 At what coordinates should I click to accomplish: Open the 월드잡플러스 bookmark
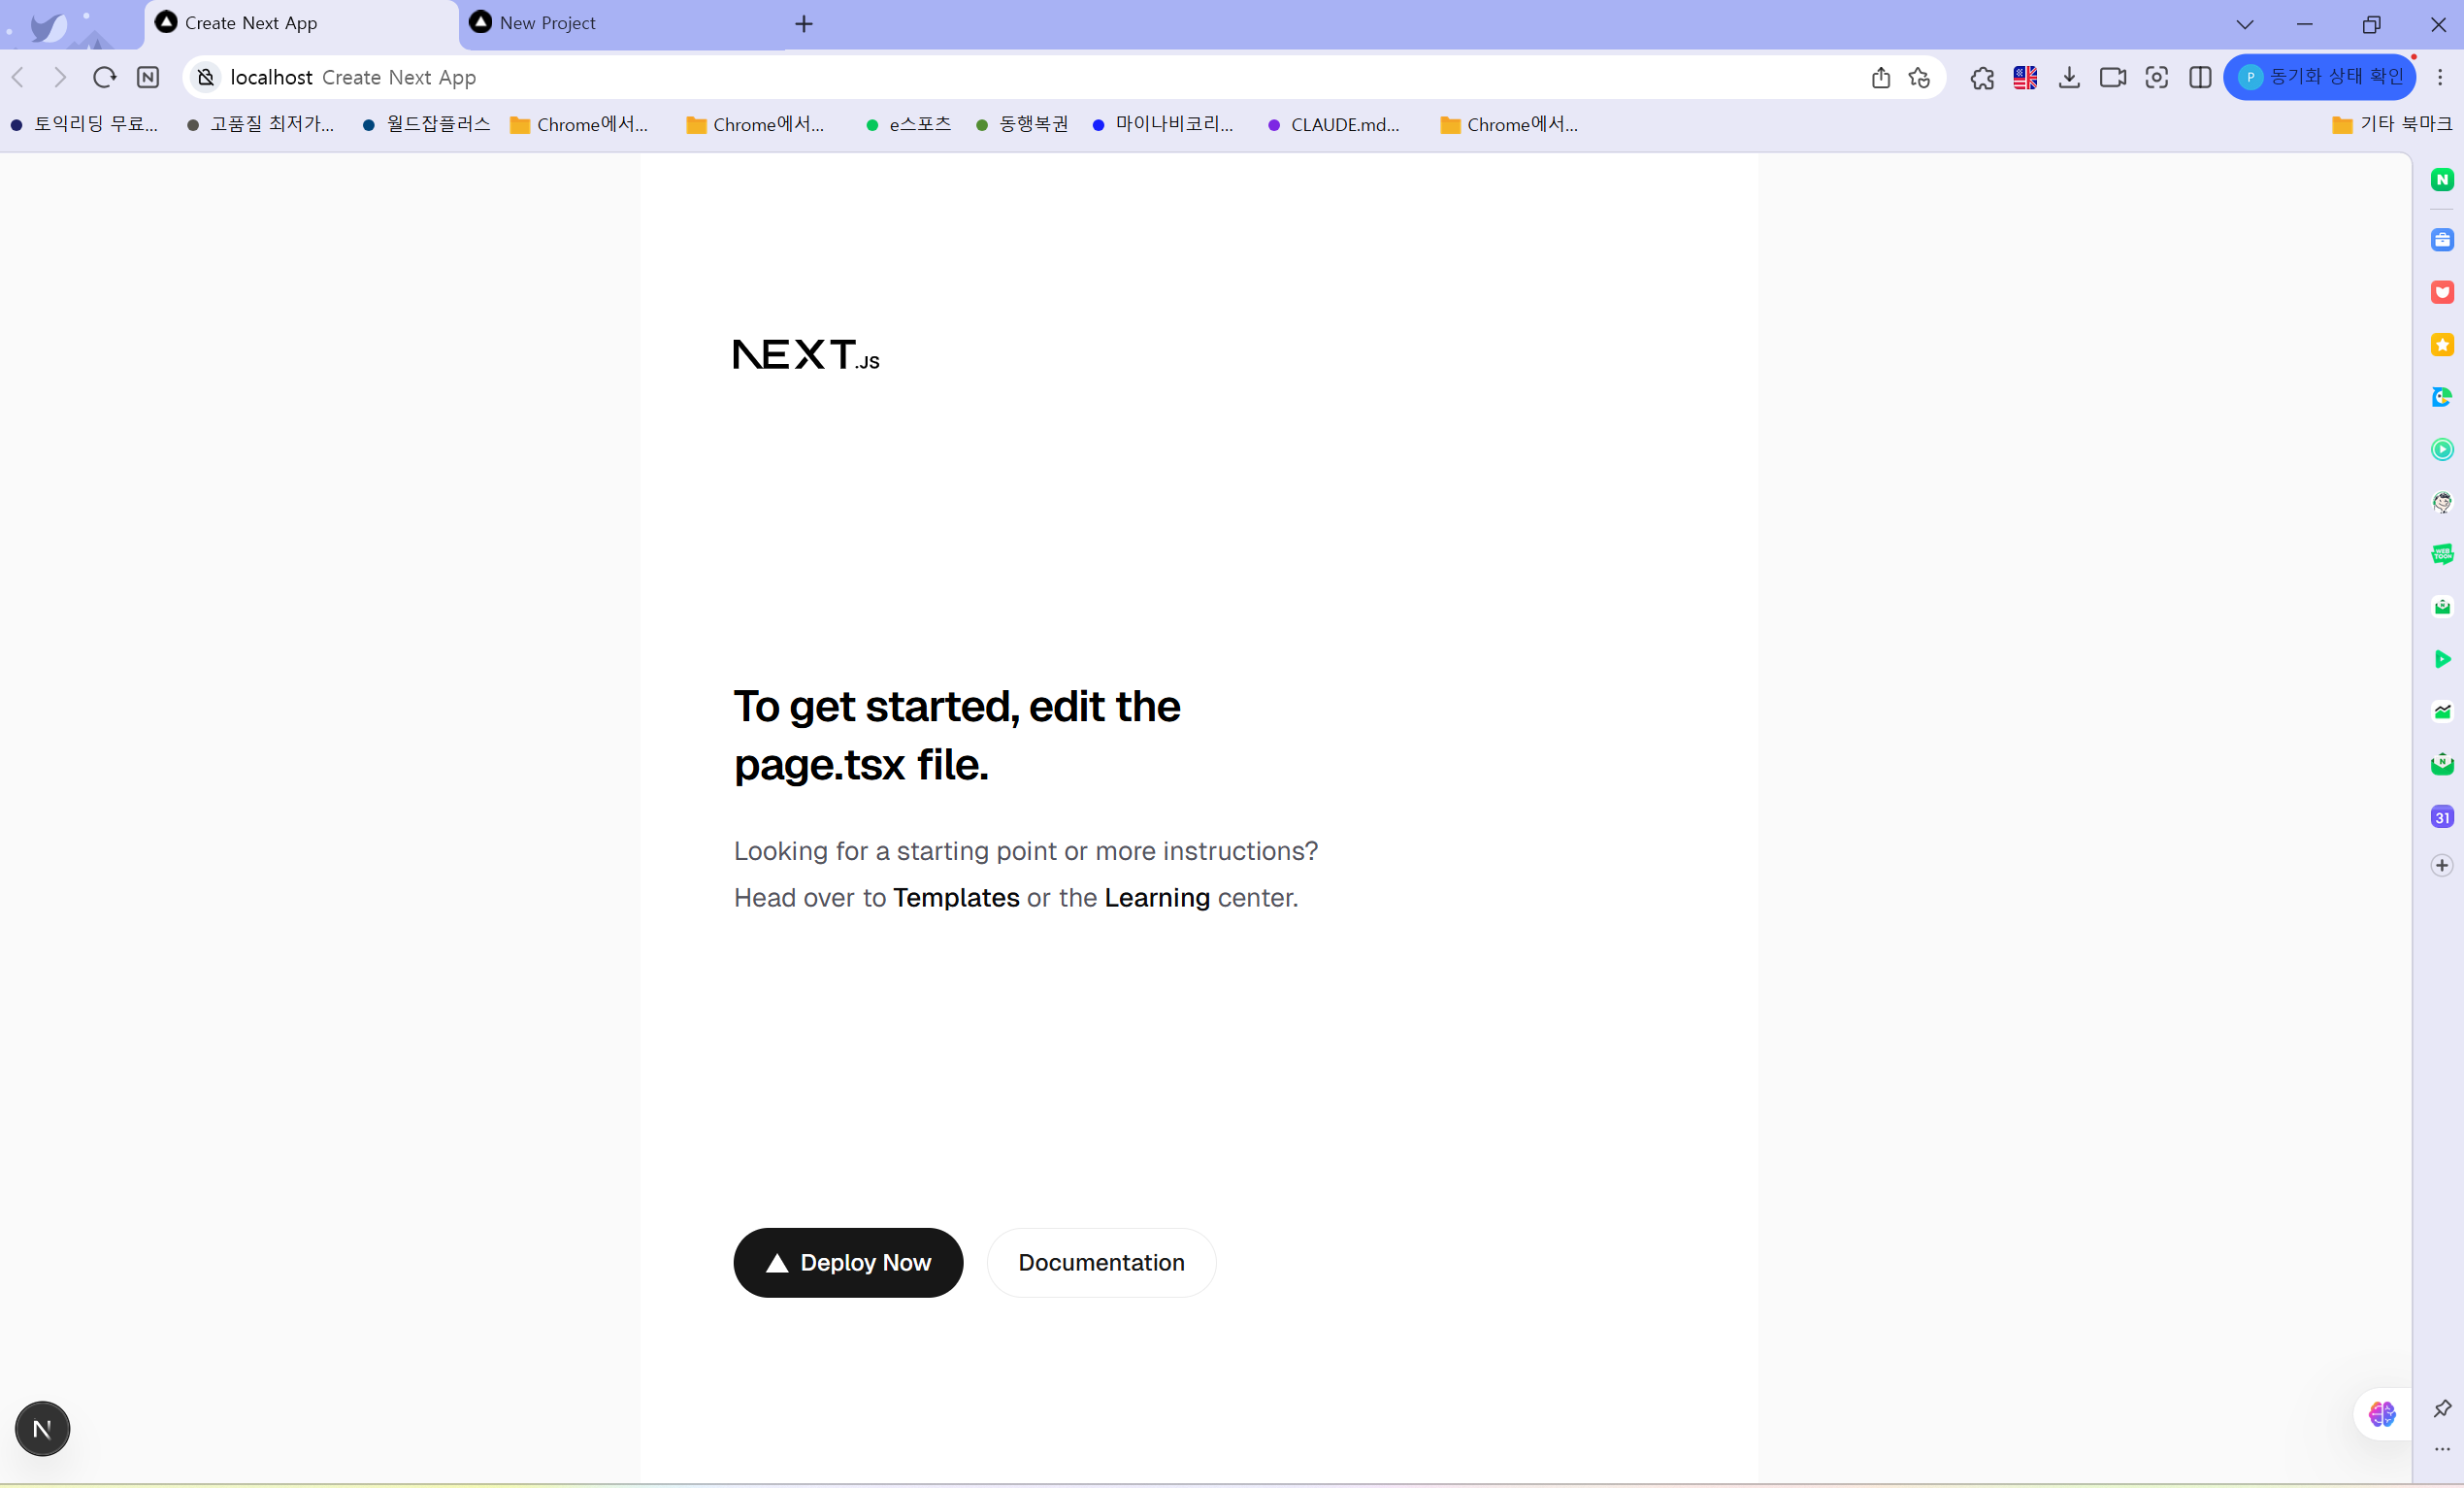(x=427, y=124)
